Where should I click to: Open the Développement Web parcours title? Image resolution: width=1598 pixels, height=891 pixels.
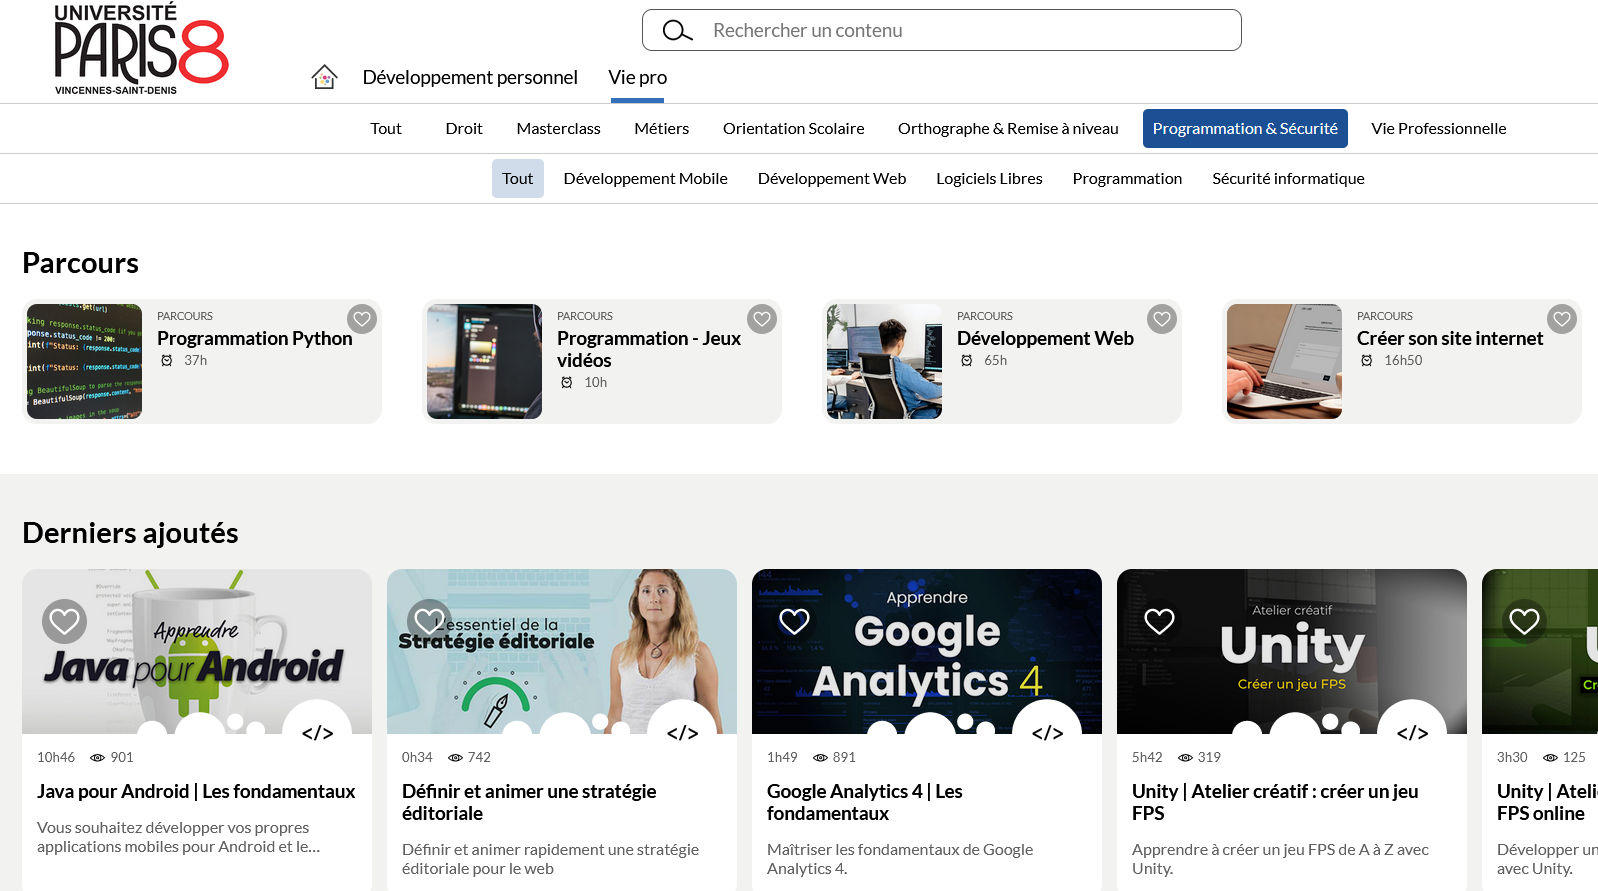coord(1045,338)
